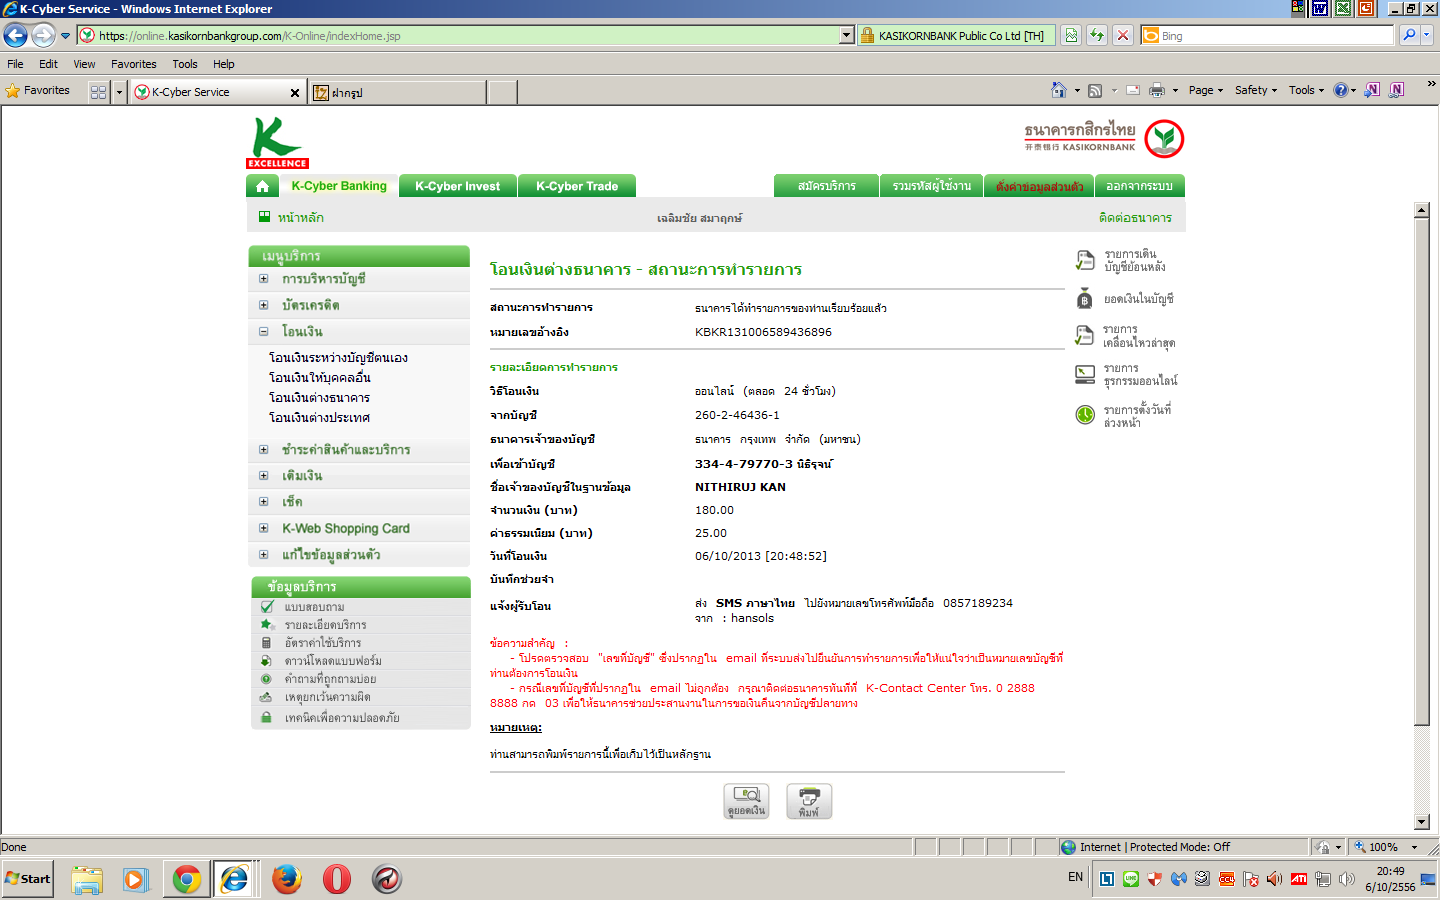This screenshot has height=900, width=1440.
Task: Click the หน้าหลัก link
Action: 301,218
